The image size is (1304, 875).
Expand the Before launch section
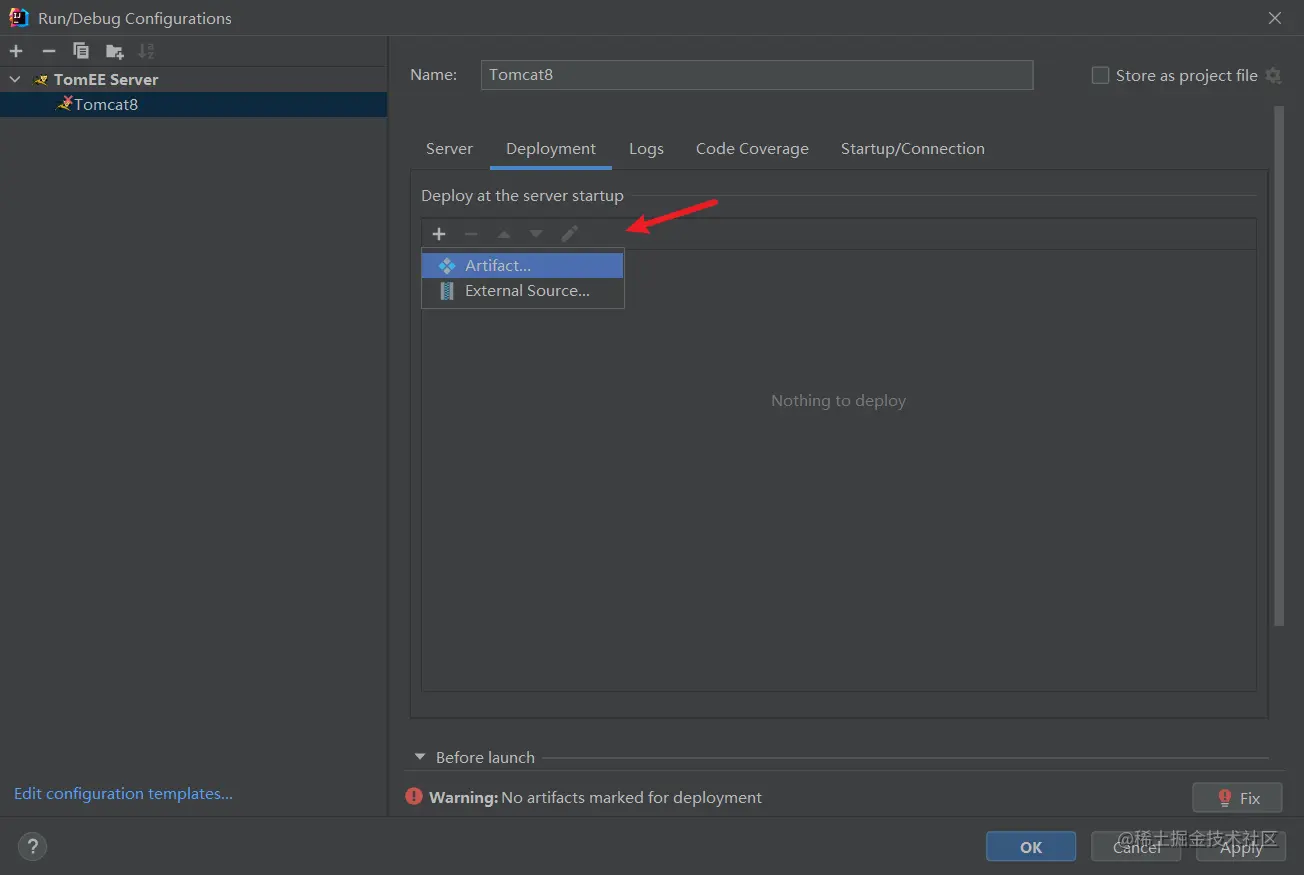click(420, 758)
